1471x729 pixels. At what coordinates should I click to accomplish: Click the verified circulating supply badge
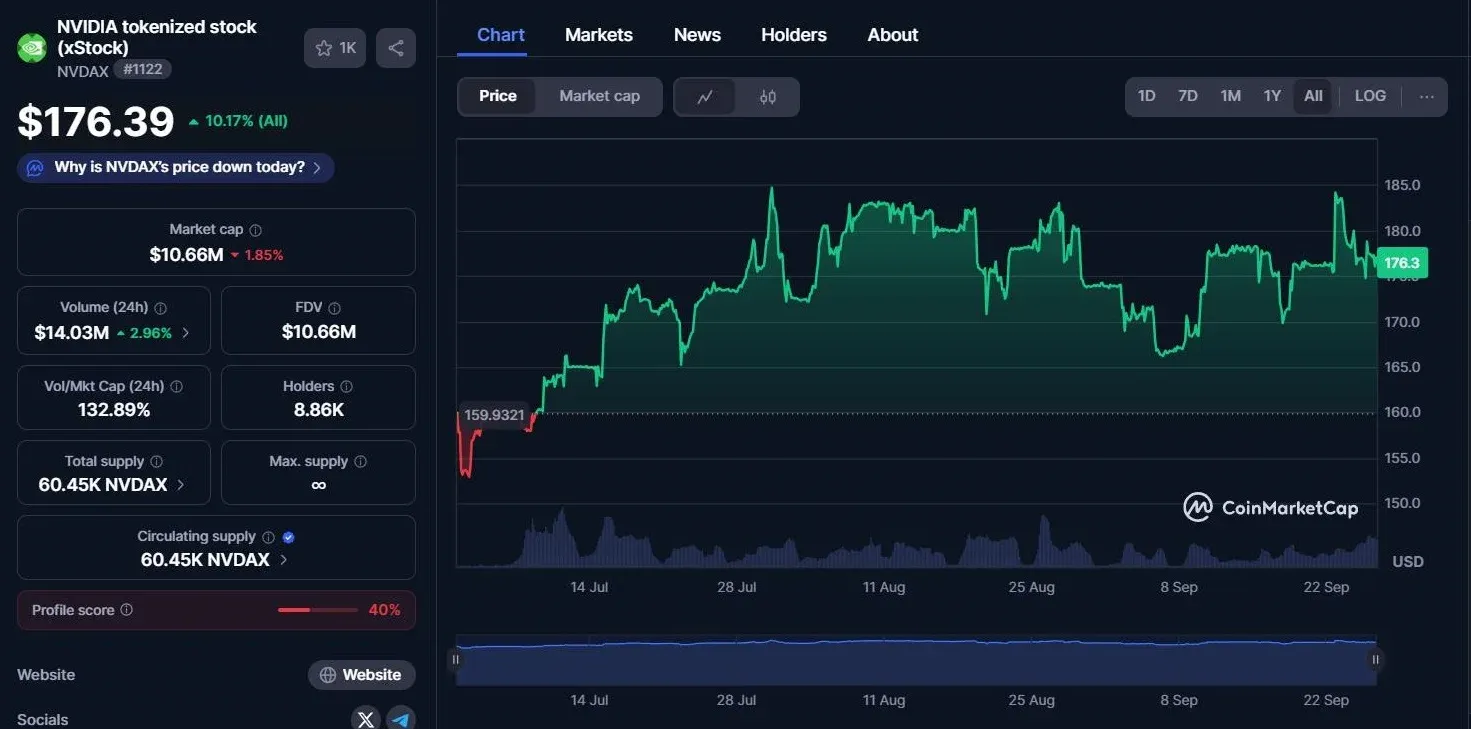[x=289, y=537]
